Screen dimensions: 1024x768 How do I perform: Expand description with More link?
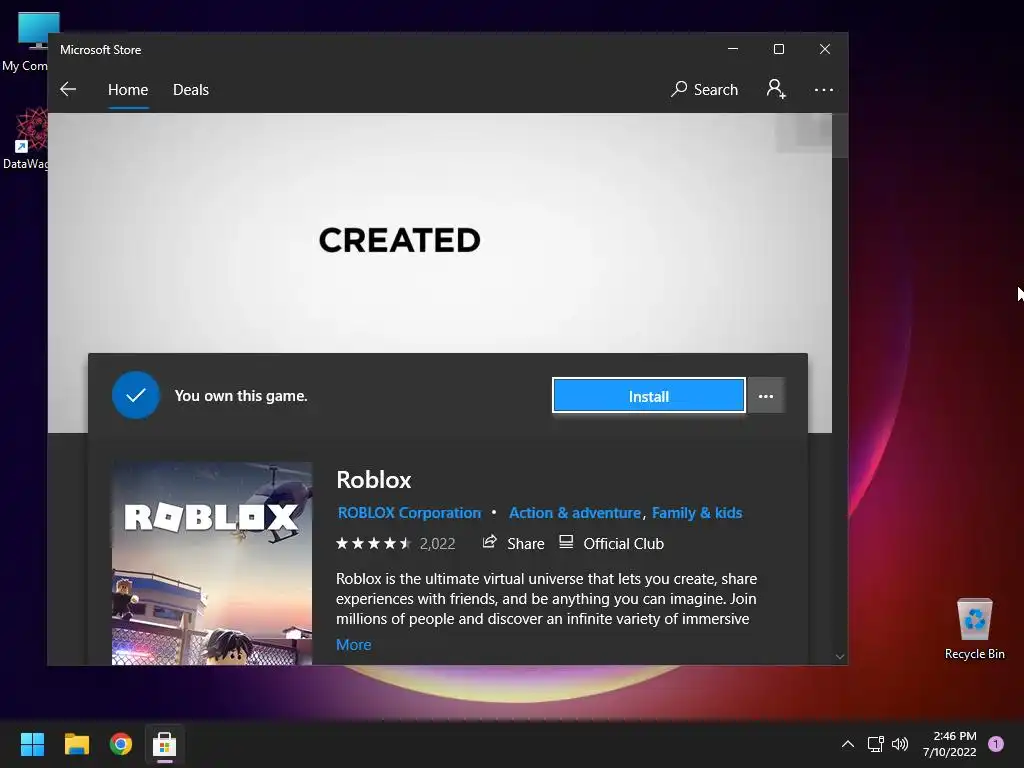353,645
